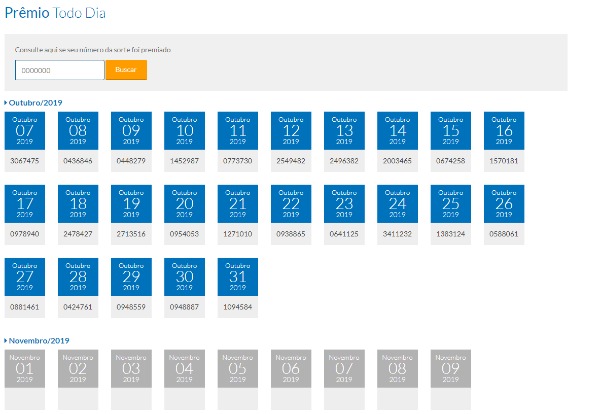The width and height of the screenshot is (600, 414).
Task: Collapse the Outubro/2019 section arrow
Action: pyautogui.click(x=6, y=102)
